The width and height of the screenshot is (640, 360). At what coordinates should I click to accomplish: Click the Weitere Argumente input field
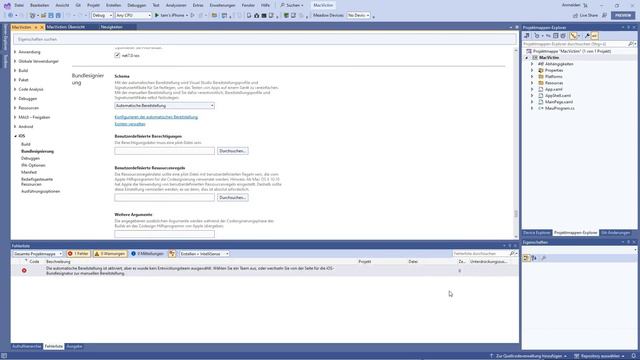[x=164, y=234]
